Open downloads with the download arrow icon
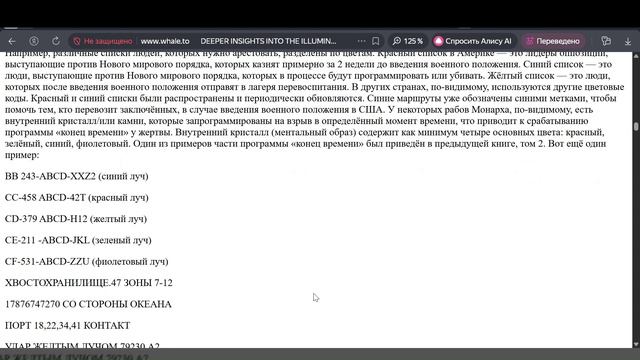 (x=628, y=41)
